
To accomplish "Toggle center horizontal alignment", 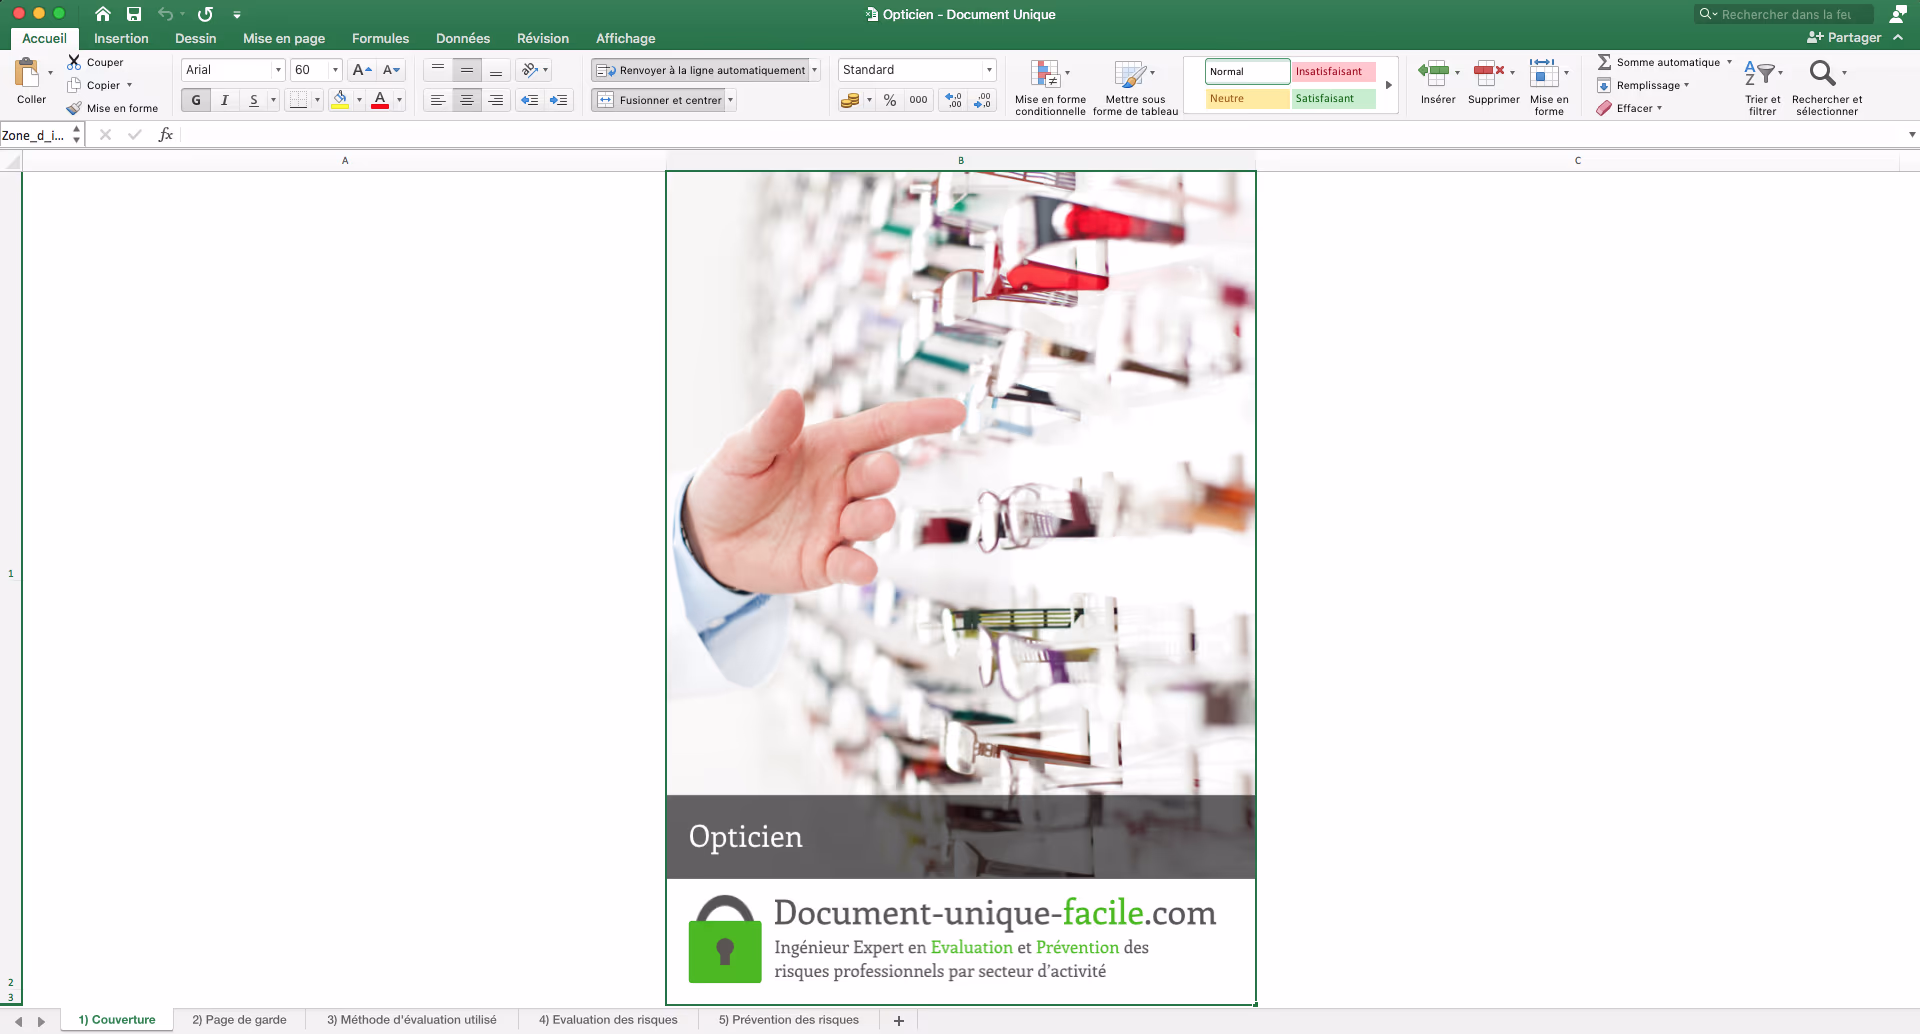I will (x=467, y=100).
